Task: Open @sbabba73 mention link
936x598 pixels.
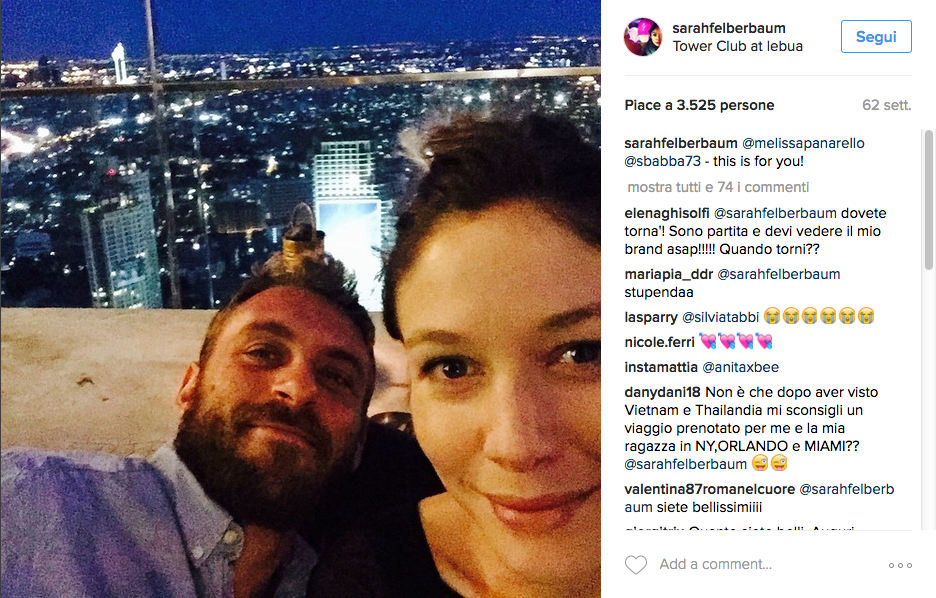Action: pos(663,161)
